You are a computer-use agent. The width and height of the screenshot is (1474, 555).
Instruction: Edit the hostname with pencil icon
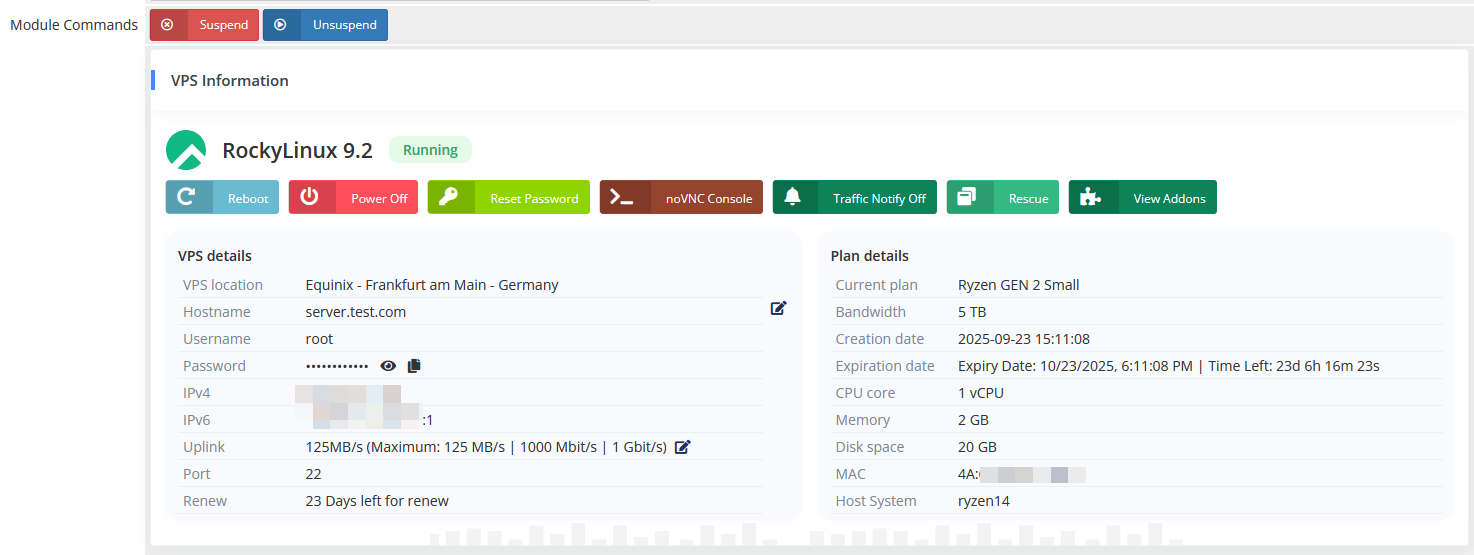[x=778, y=308]
